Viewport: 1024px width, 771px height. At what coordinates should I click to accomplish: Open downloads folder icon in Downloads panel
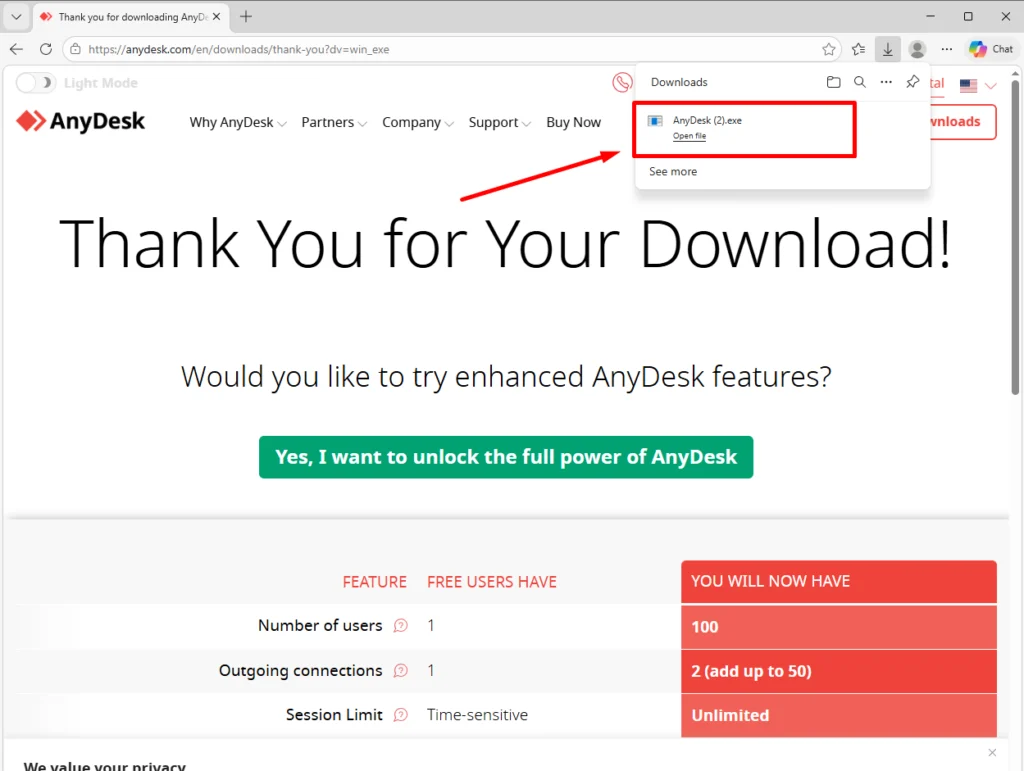click(x=833, y=82)
